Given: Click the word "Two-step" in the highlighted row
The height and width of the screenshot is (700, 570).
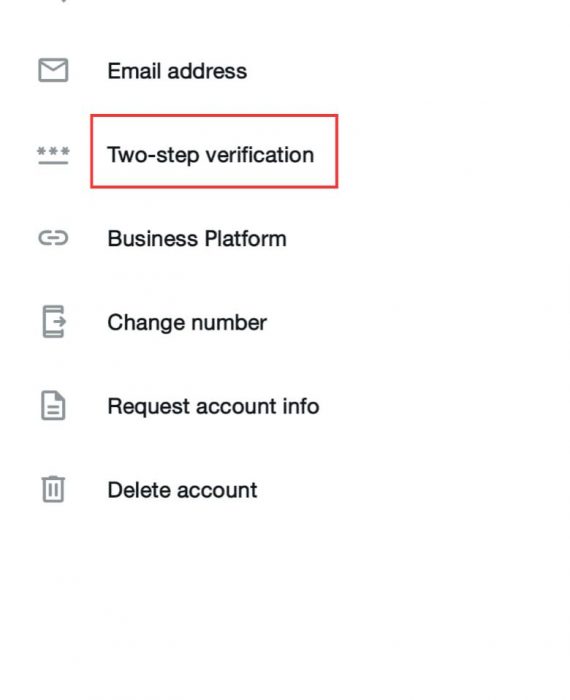Looking at the screenshot, I should coord(153,155).
